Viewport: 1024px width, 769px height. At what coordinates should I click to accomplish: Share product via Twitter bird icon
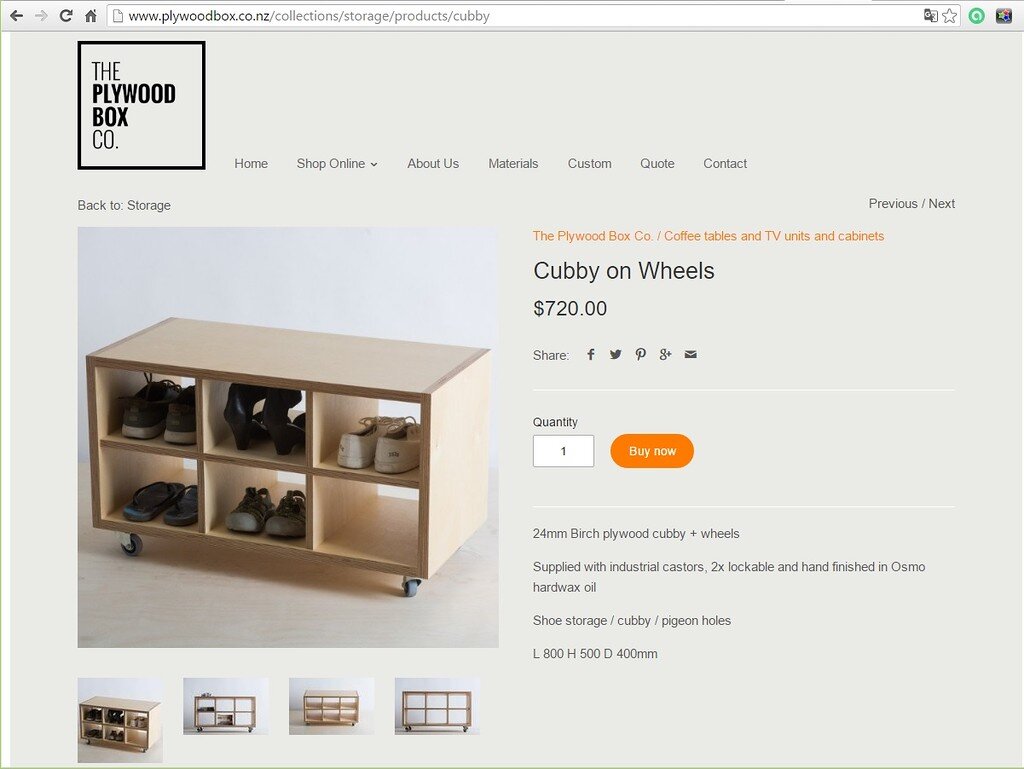coord(615,354)
